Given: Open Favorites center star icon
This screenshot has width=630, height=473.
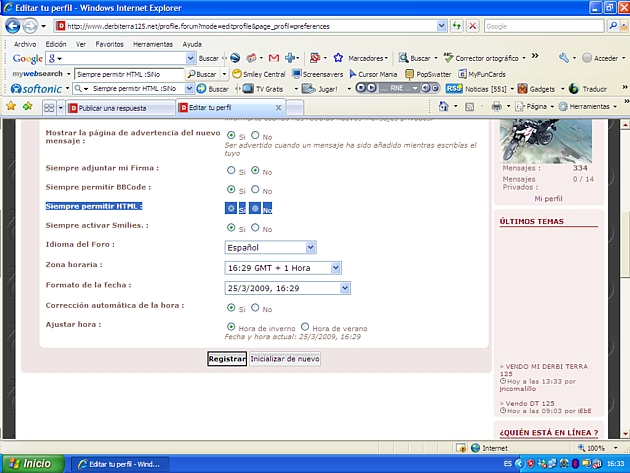Looking at the screenshot, I should (11, 106).
